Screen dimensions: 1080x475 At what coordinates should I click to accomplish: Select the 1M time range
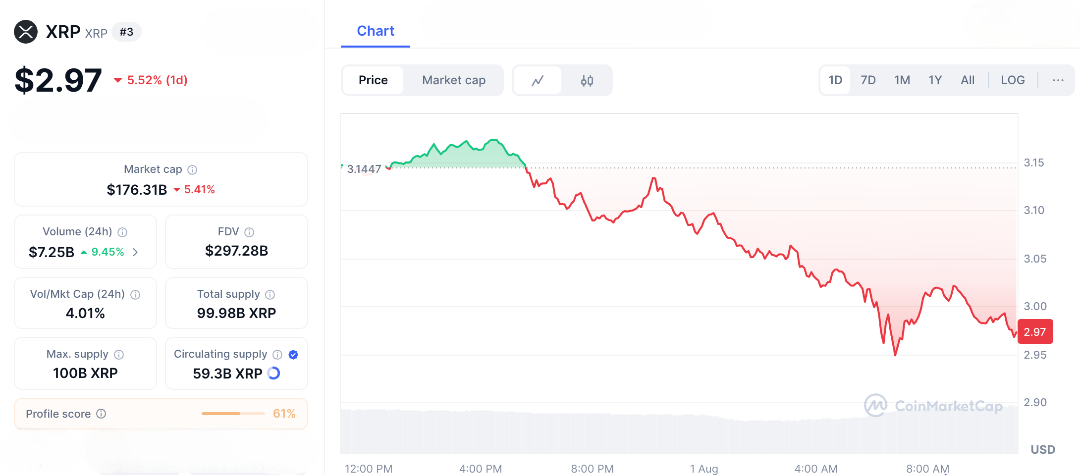902,80
